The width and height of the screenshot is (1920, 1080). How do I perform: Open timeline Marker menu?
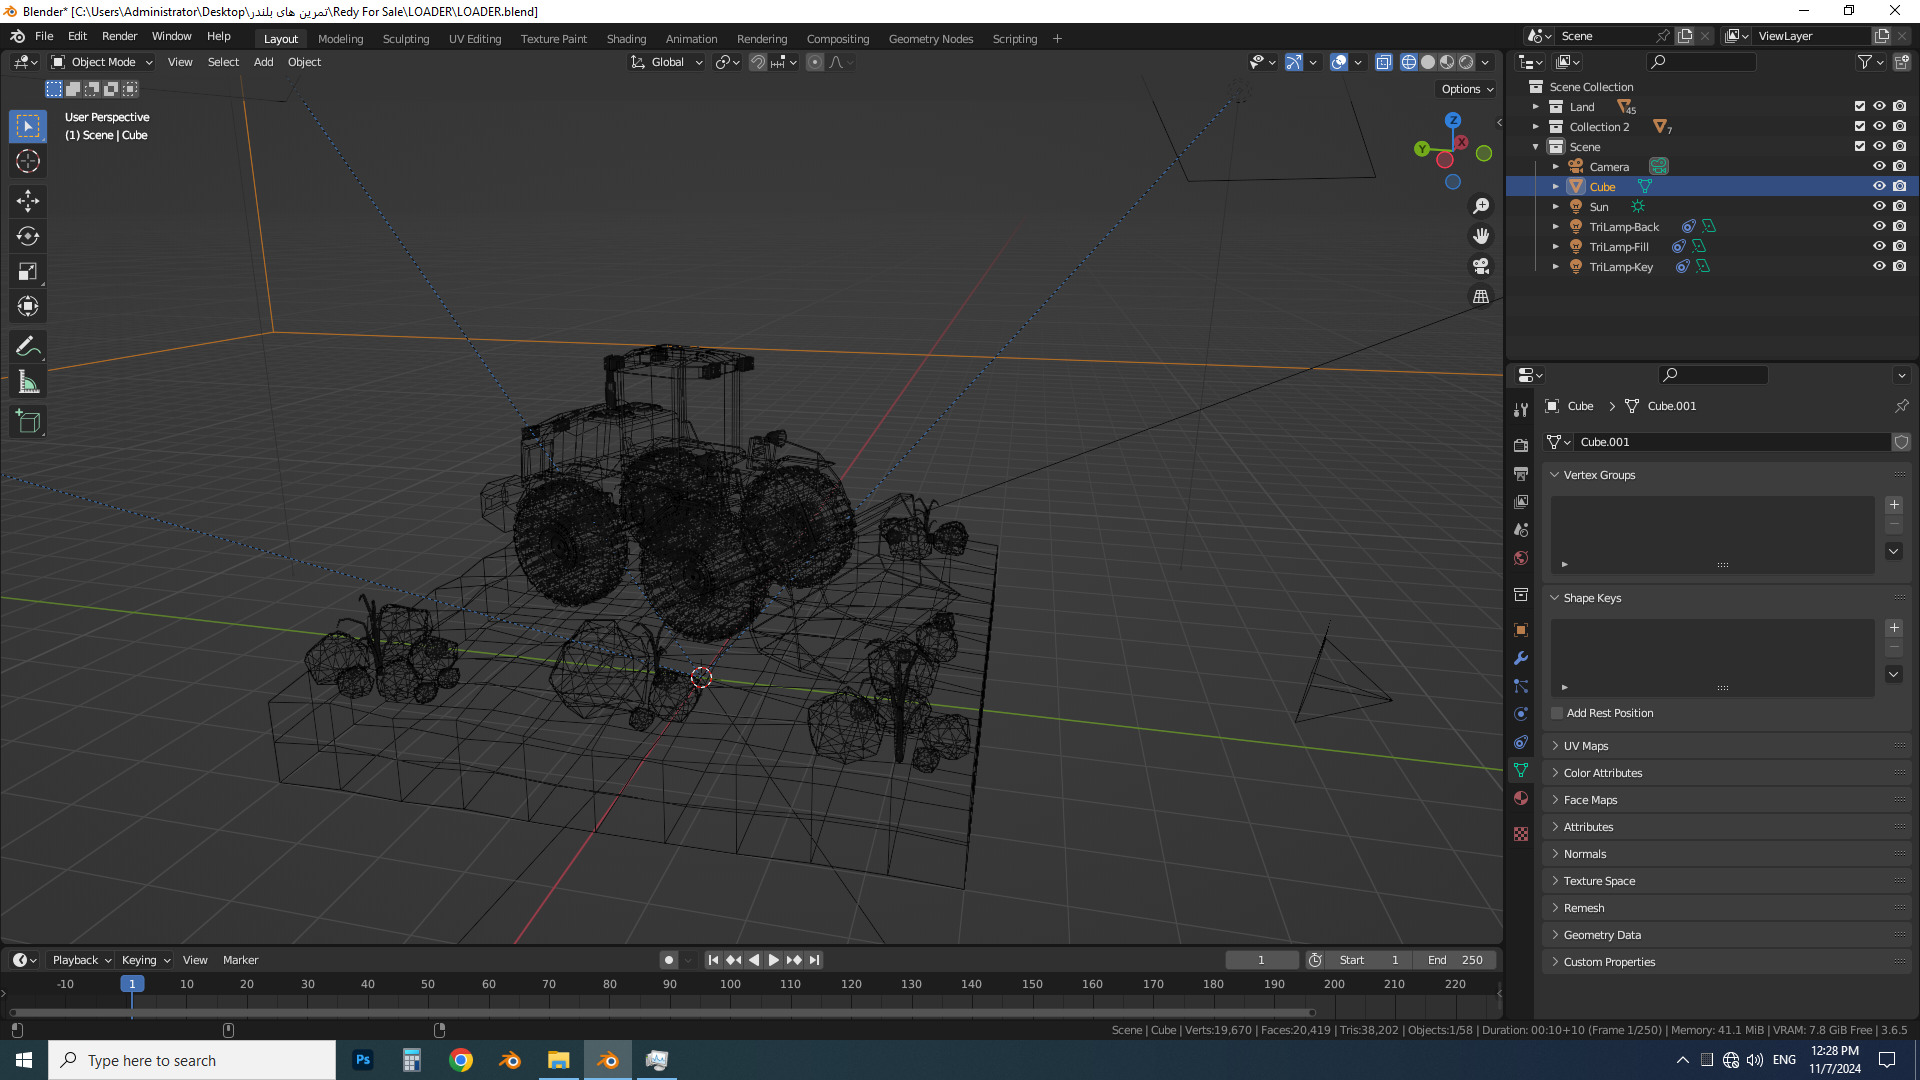[240, 960]
